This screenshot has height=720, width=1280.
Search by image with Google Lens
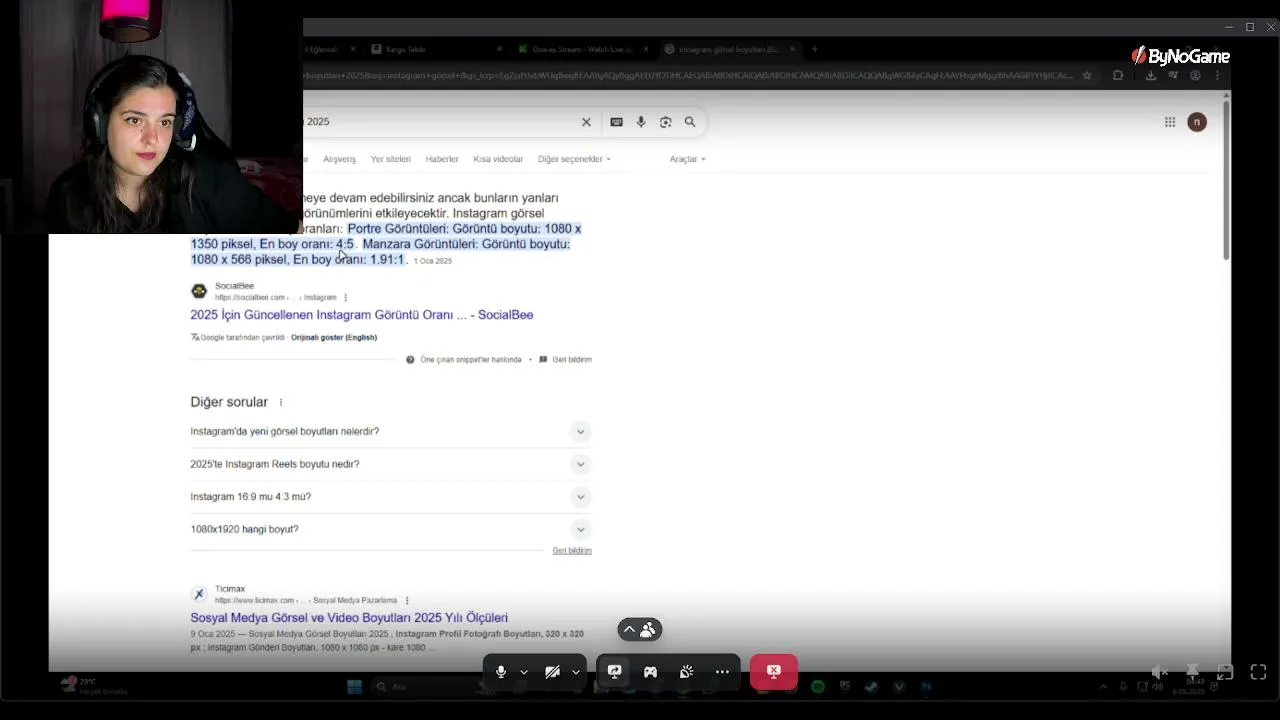[x=665, y=122]
